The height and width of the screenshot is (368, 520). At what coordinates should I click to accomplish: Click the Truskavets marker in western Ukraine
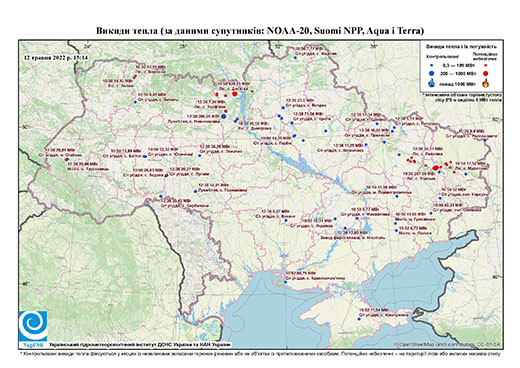(x=67, y=160)
